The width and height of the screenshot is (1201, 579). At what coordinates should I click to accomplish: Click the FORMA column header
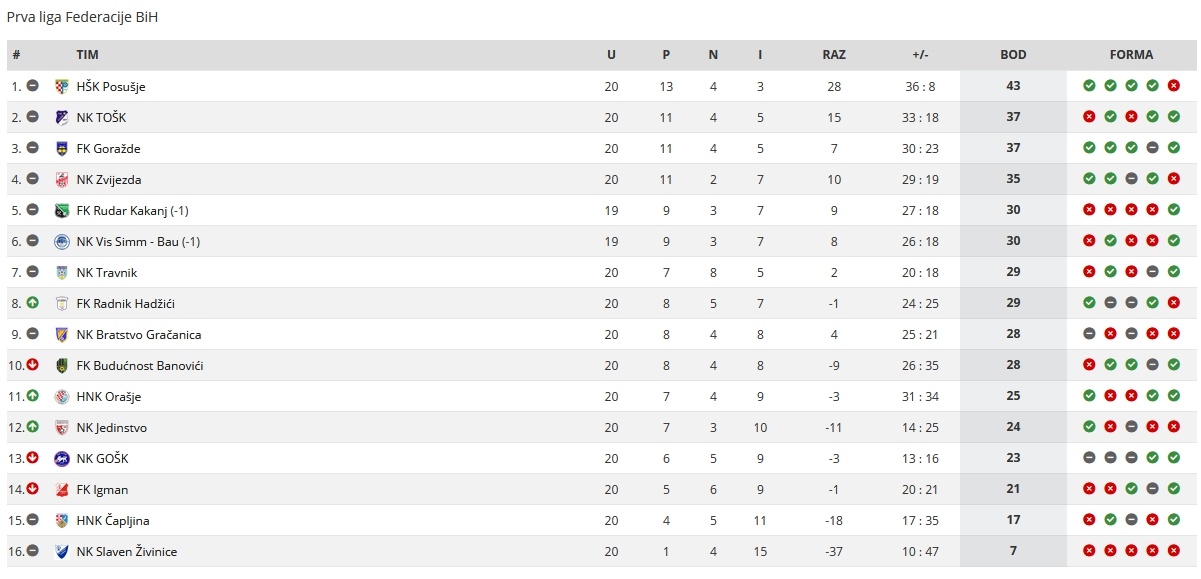[x=1131, y=55]
